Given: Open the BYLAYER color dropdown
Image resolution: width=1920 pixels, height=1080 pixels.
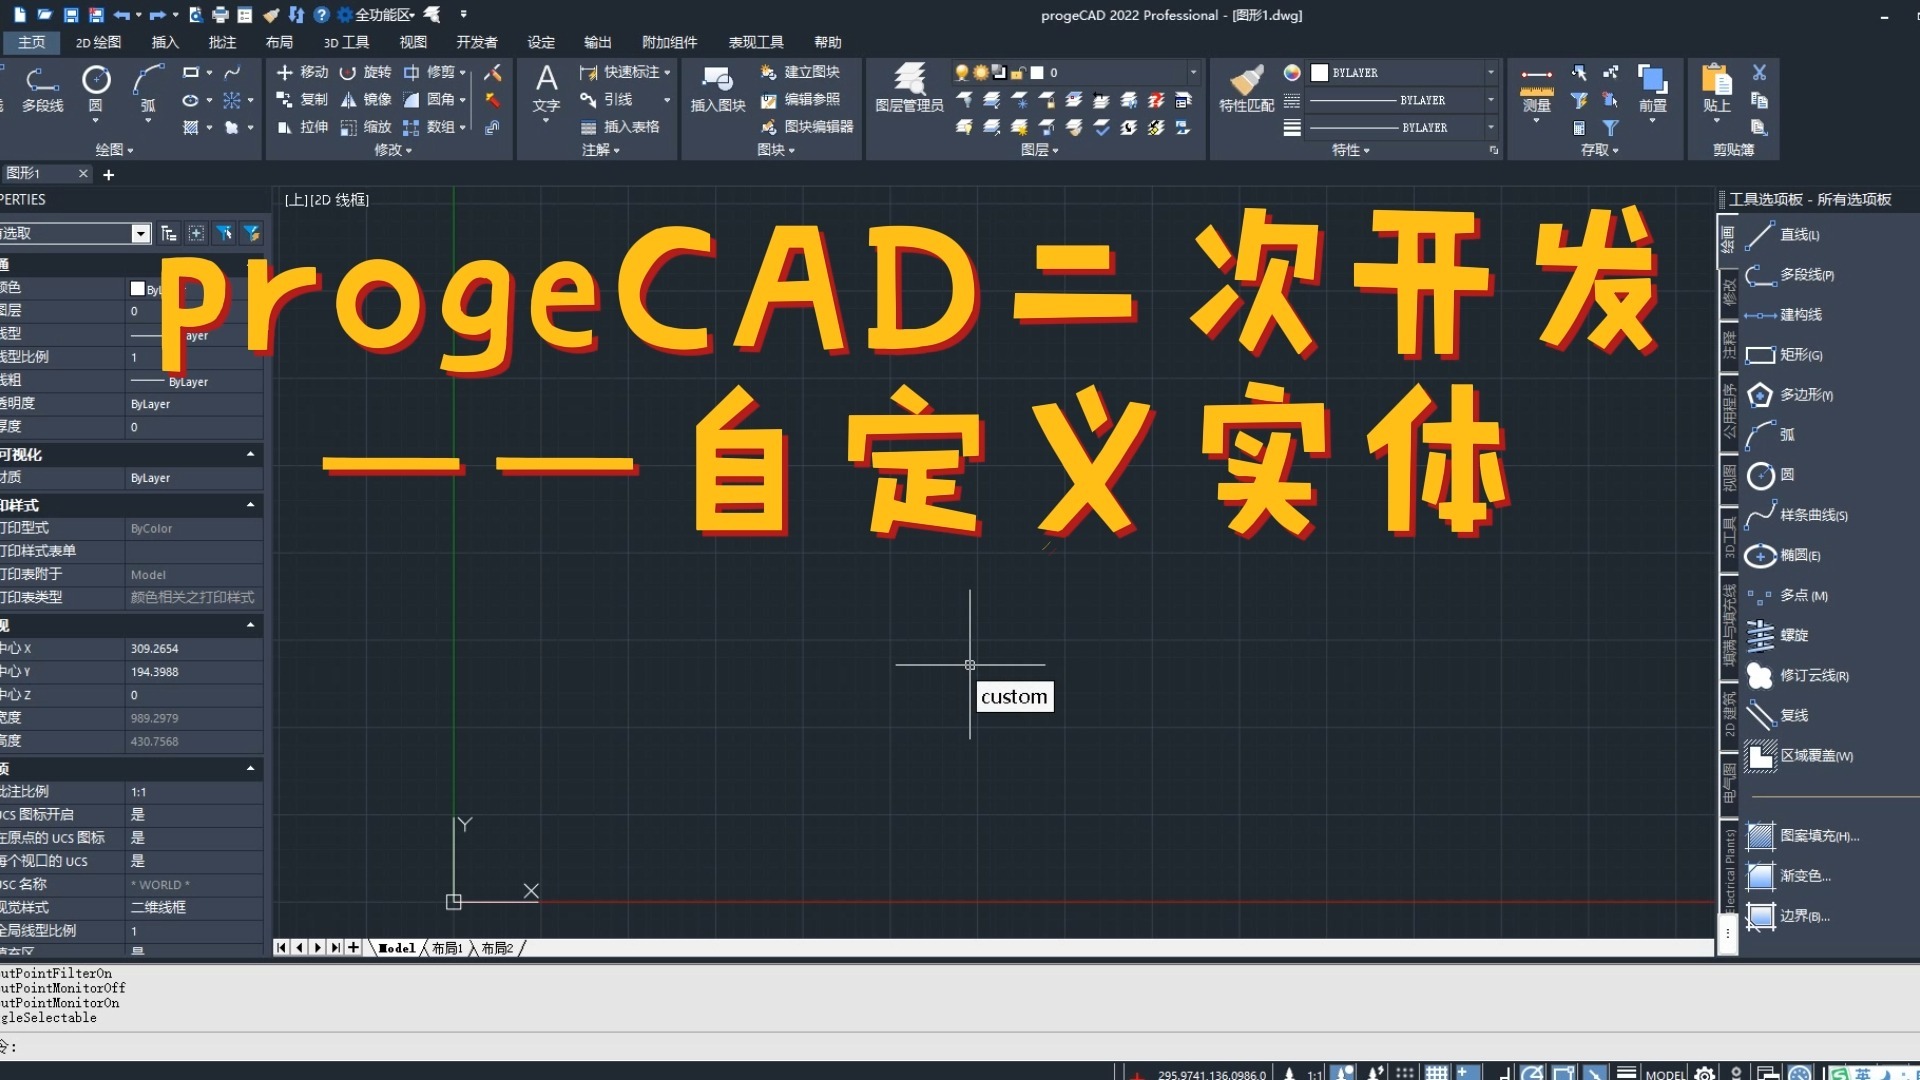Looking at the screenshot, I should click(1491, 72).
